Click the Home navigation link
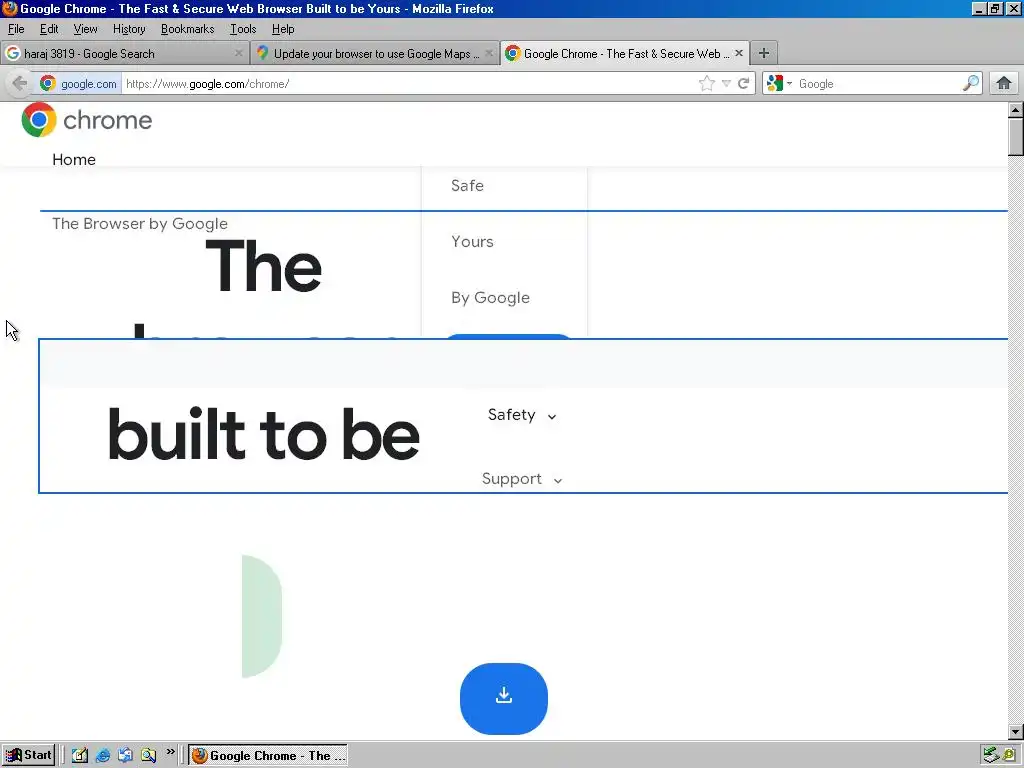This screenshot has width=1024, height=768. 74,160
